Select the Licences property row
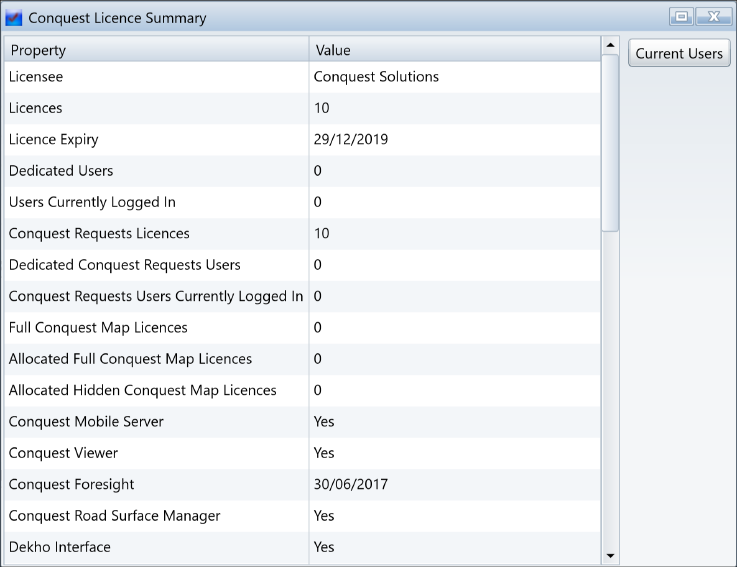The width and height of the screenshot is (737, 567). [302, 108]
